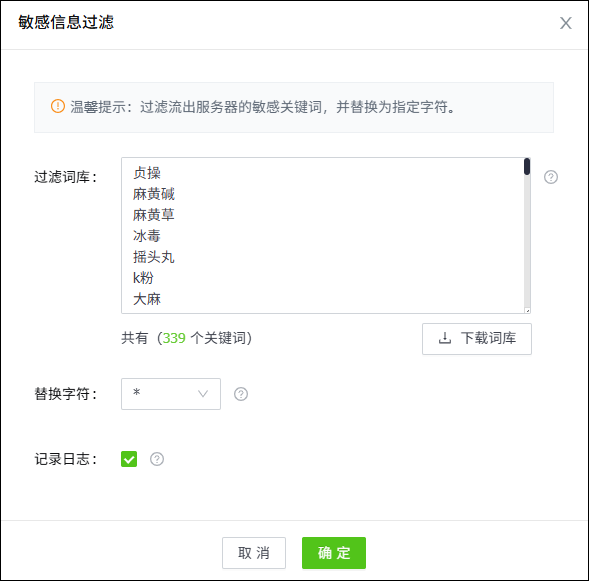This screenshot has width=589, height=581.
Task: Click the keyword 摇头丸 in the list
Action: 154,257
